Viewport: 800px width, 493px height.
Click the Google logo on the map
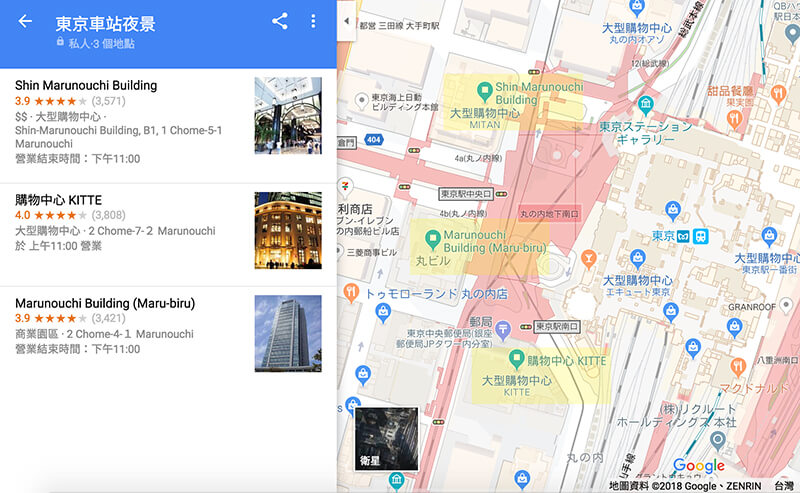point(698,465)
